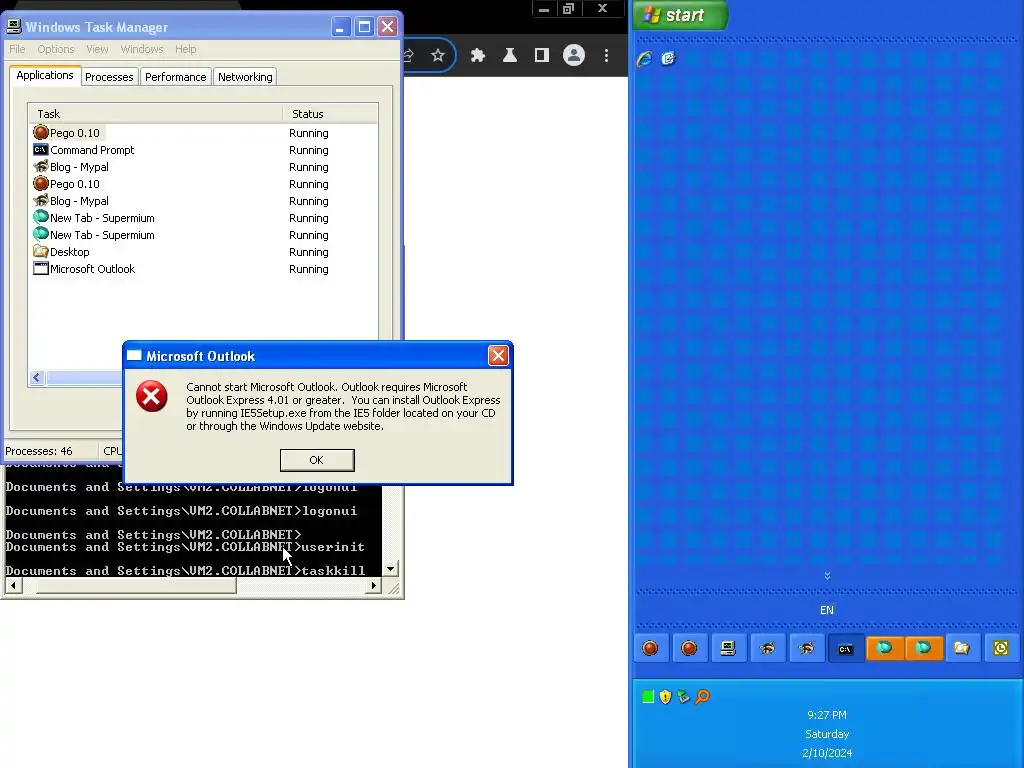
Task: Select the Desktop task row
Action: (203, 251)
